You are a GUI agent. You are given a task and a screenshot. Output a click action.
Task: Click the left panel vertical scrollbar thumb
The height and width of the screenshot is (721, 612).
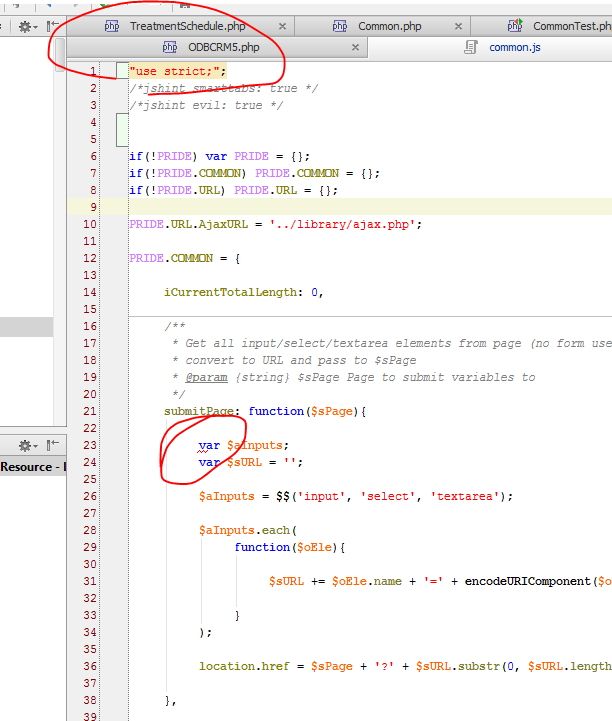pos(60,55)
